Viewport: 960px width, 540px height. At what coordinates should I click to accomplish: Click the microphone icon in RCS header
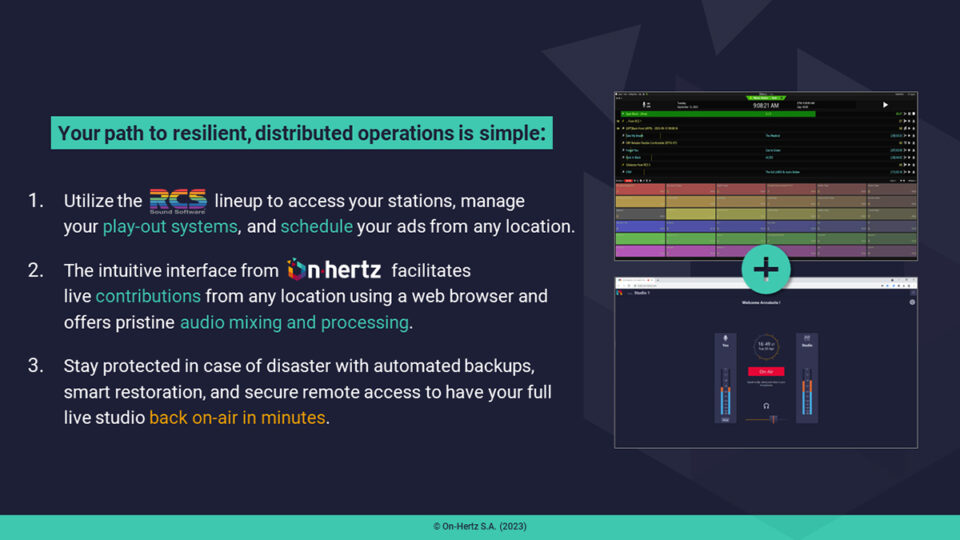click(643, 105)
